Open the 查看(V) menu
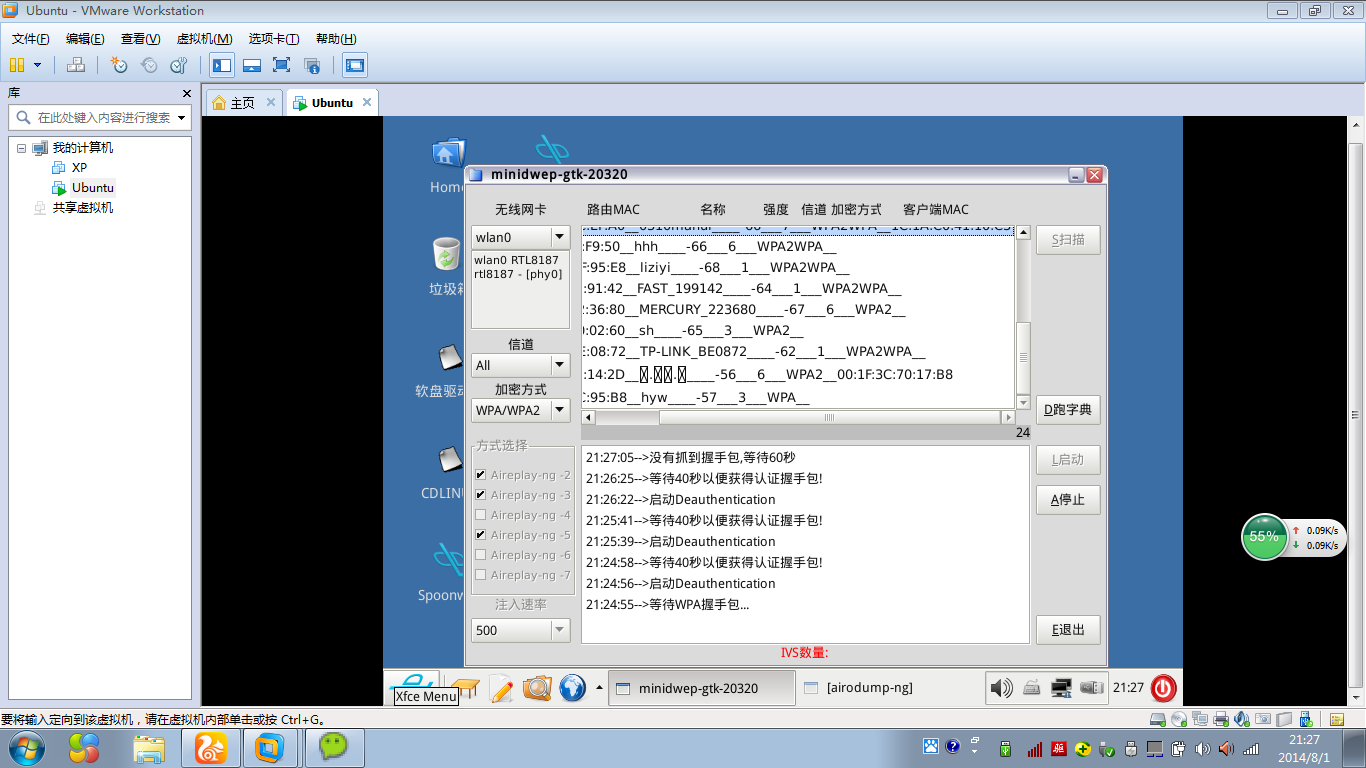1366x768 pixels. [x=140, y=39]
